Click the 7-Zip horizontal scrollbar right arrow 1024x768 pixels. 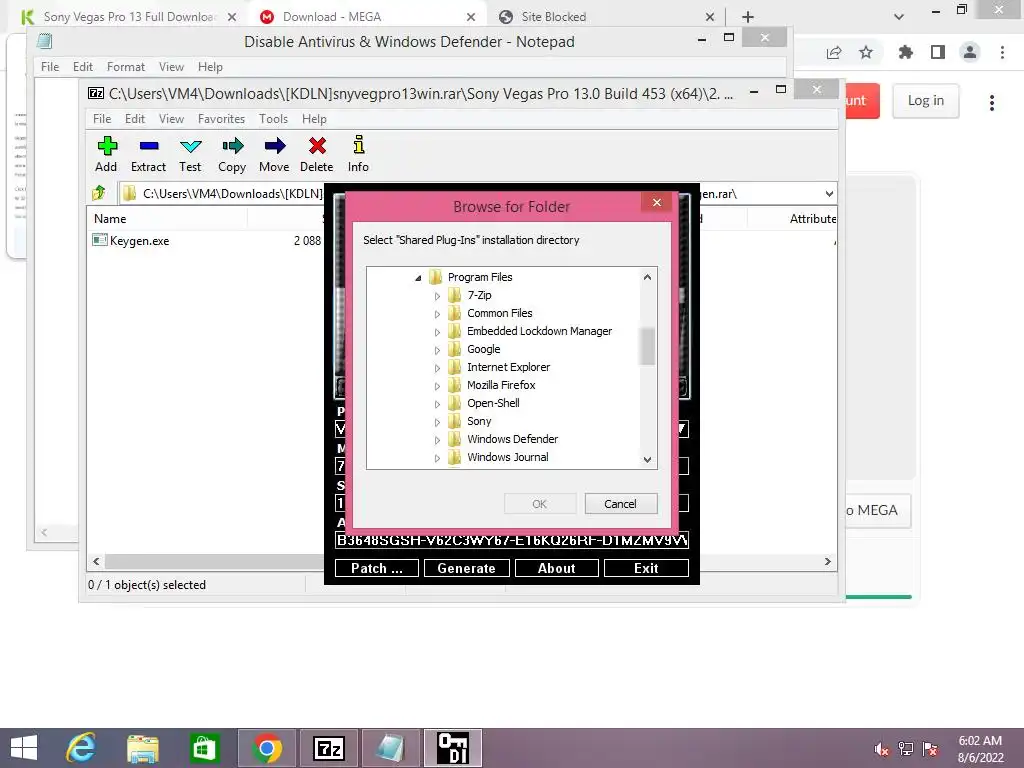coord(827,562)
